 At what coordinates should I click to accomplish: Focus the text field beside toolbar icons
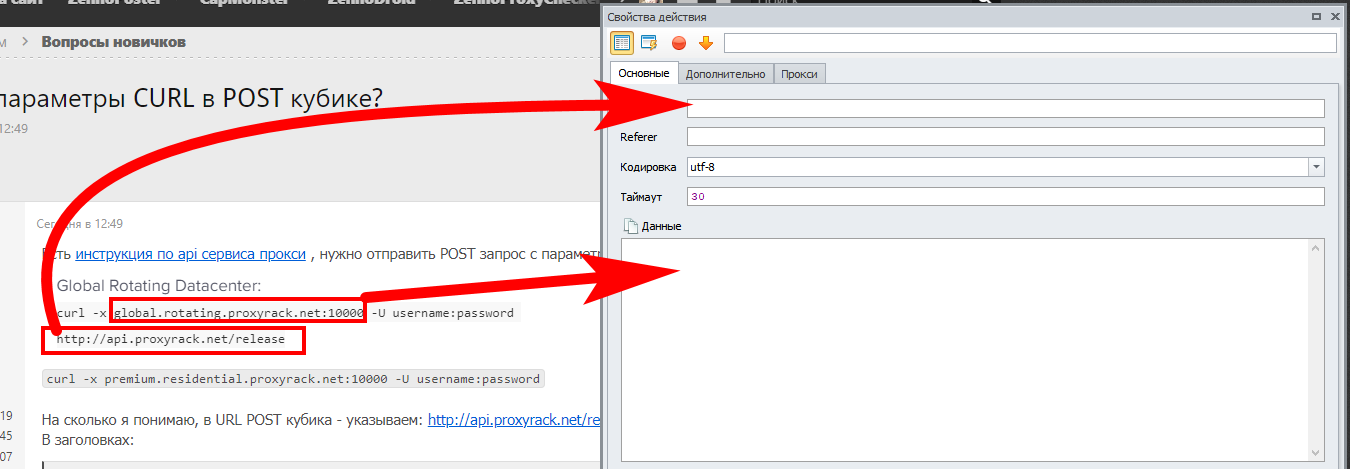click(1030, 43)
